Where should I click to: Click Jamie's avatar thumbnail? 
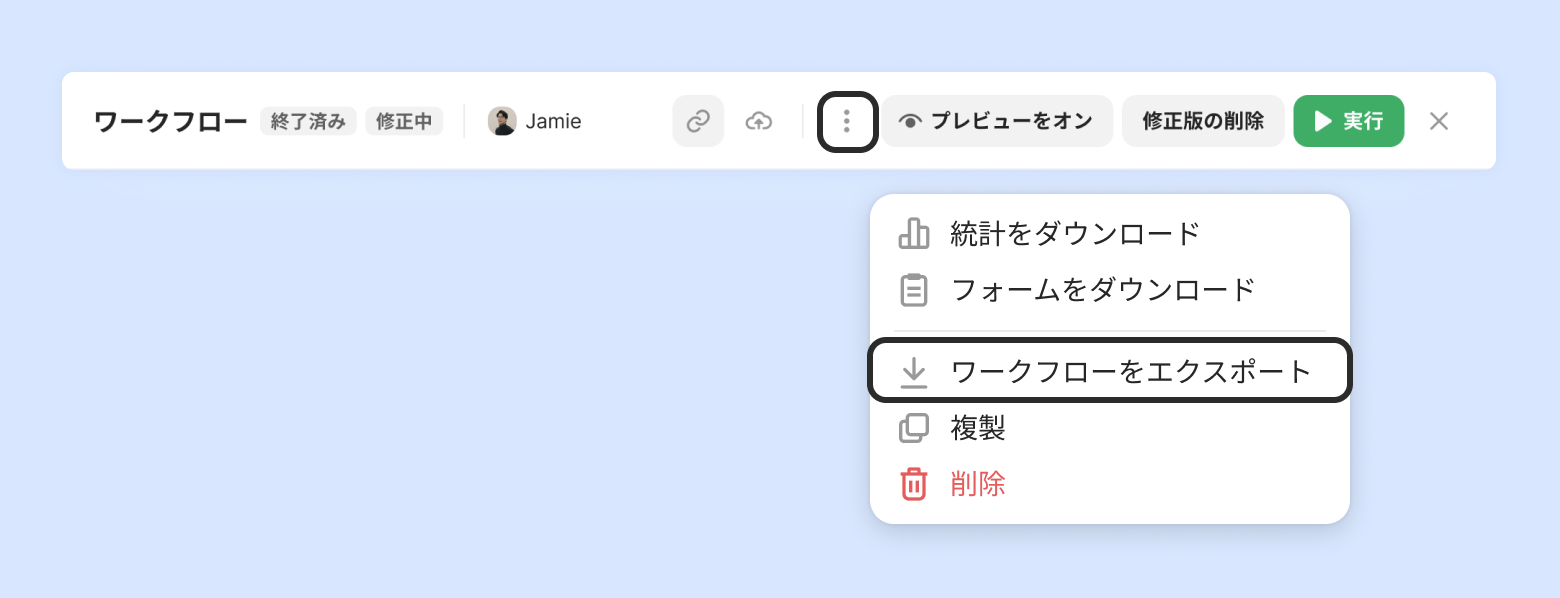coord(502,121)
